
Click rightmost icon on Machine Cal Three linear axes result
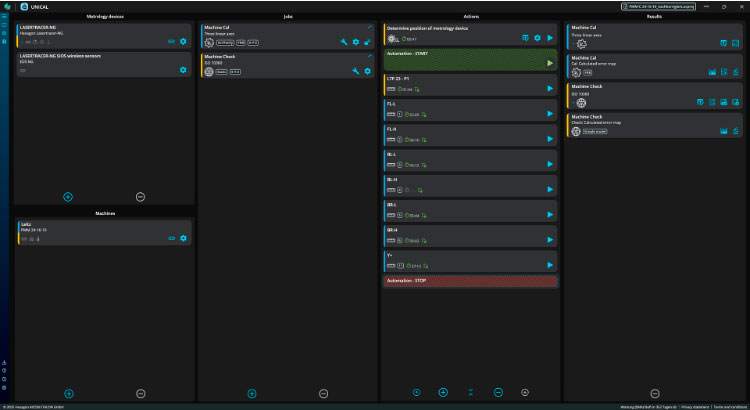tap(736, 43)
